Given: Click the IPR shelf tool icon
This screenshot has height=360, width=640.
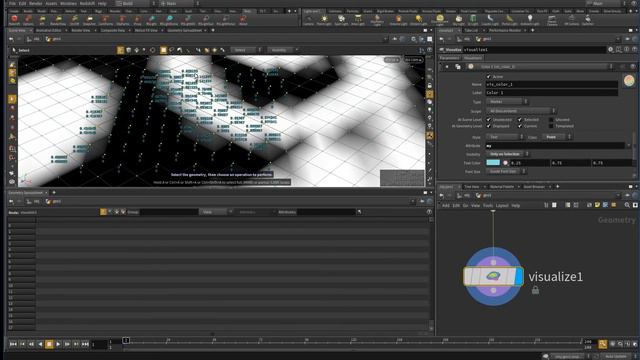Looking at the screenshot, I should coord(42,20).
